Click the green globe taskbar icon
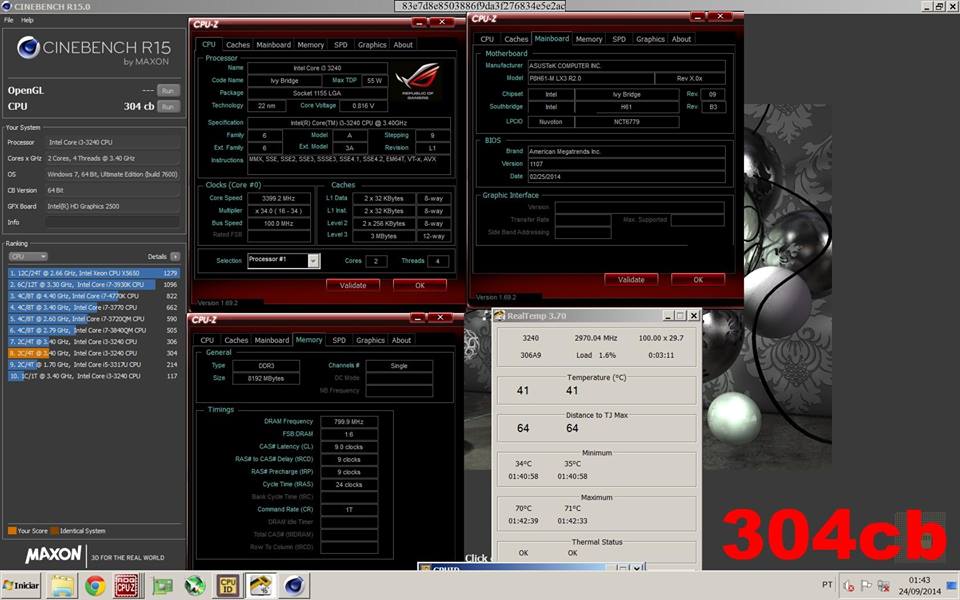The height and width of the screenshot is (600, 960). point(195,586)
